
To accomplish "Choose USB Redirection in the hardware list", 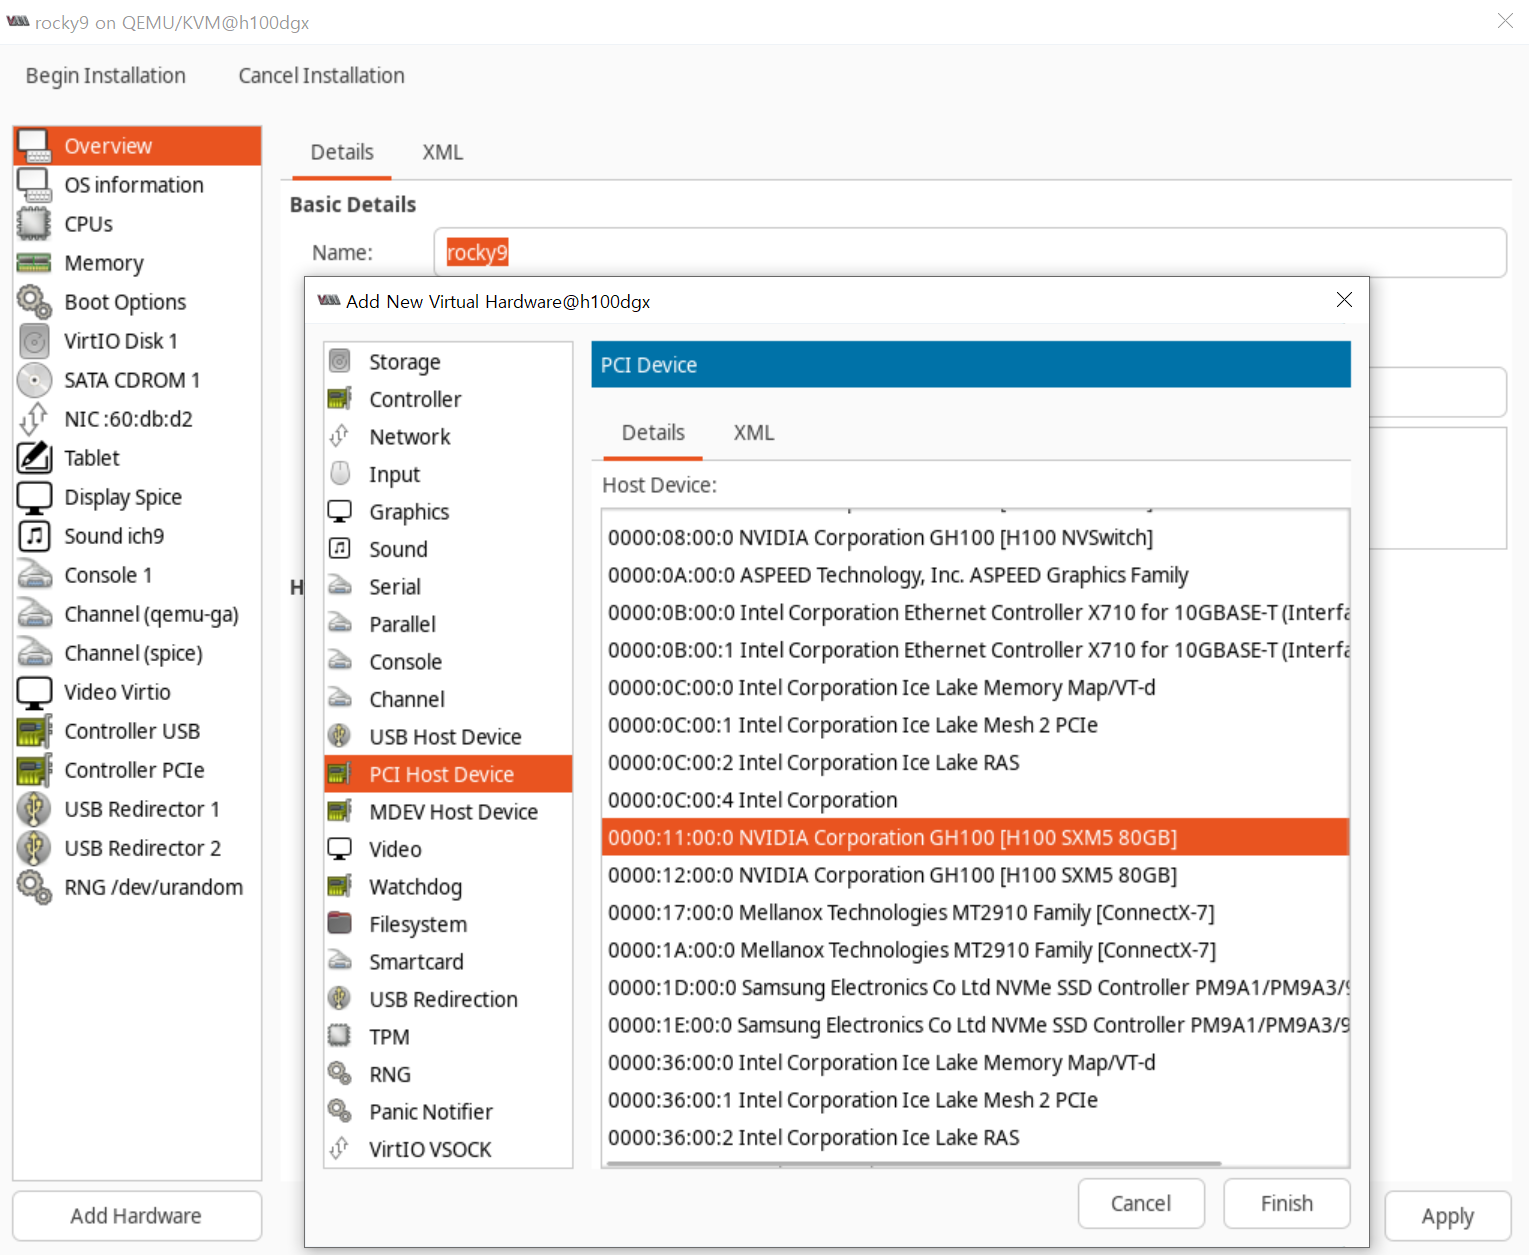I will (x=448, y=999).
